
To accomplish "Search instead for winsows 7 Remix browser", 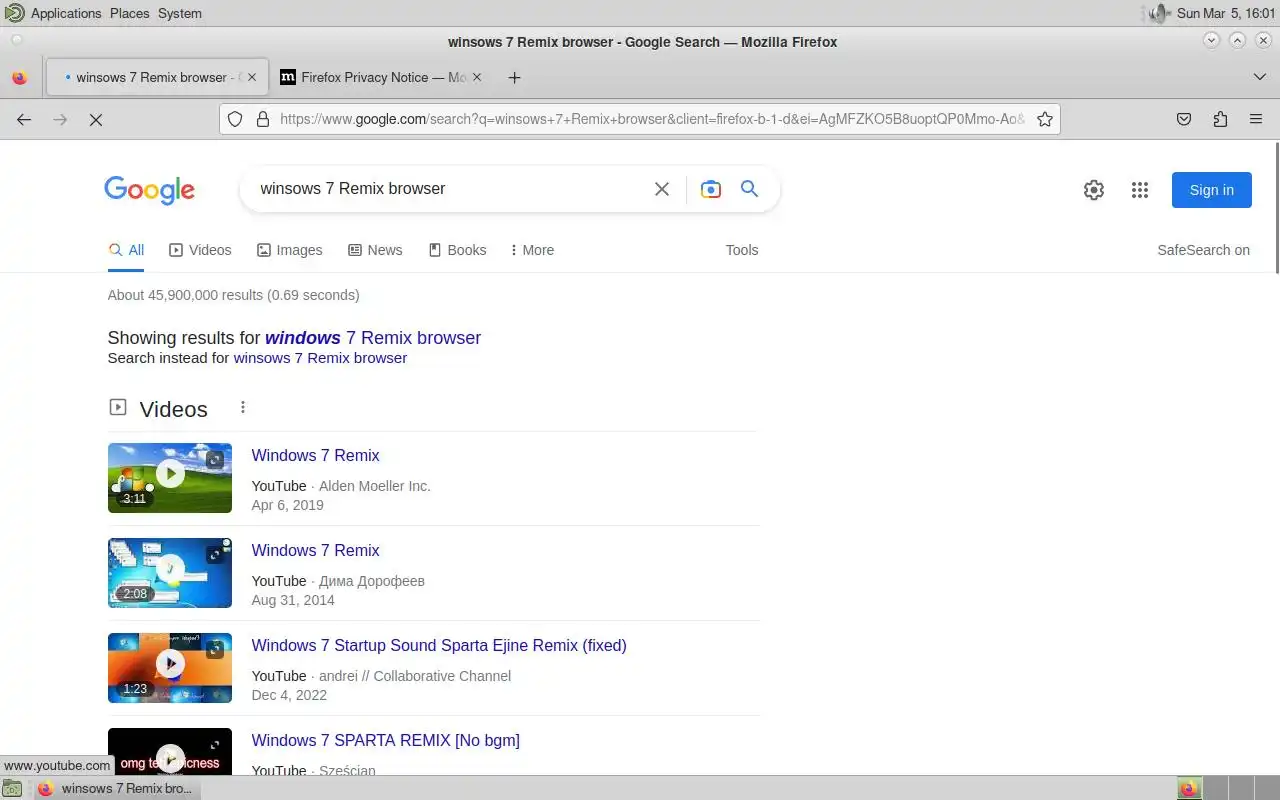I will click(320, 358).
